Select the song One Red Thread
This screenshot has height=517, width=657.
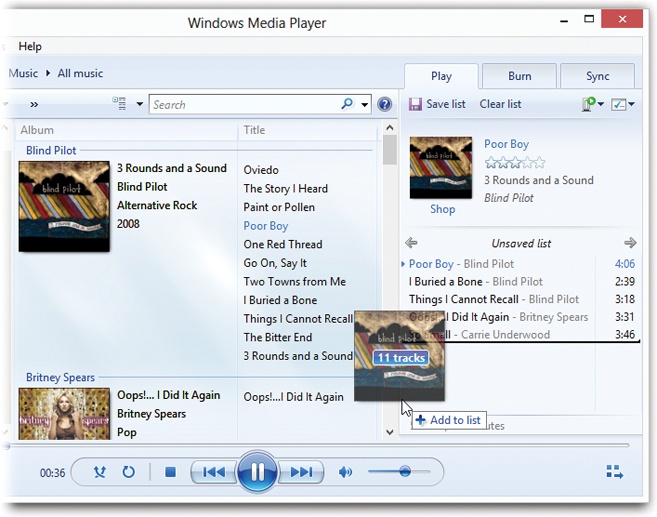click(283, 244)
